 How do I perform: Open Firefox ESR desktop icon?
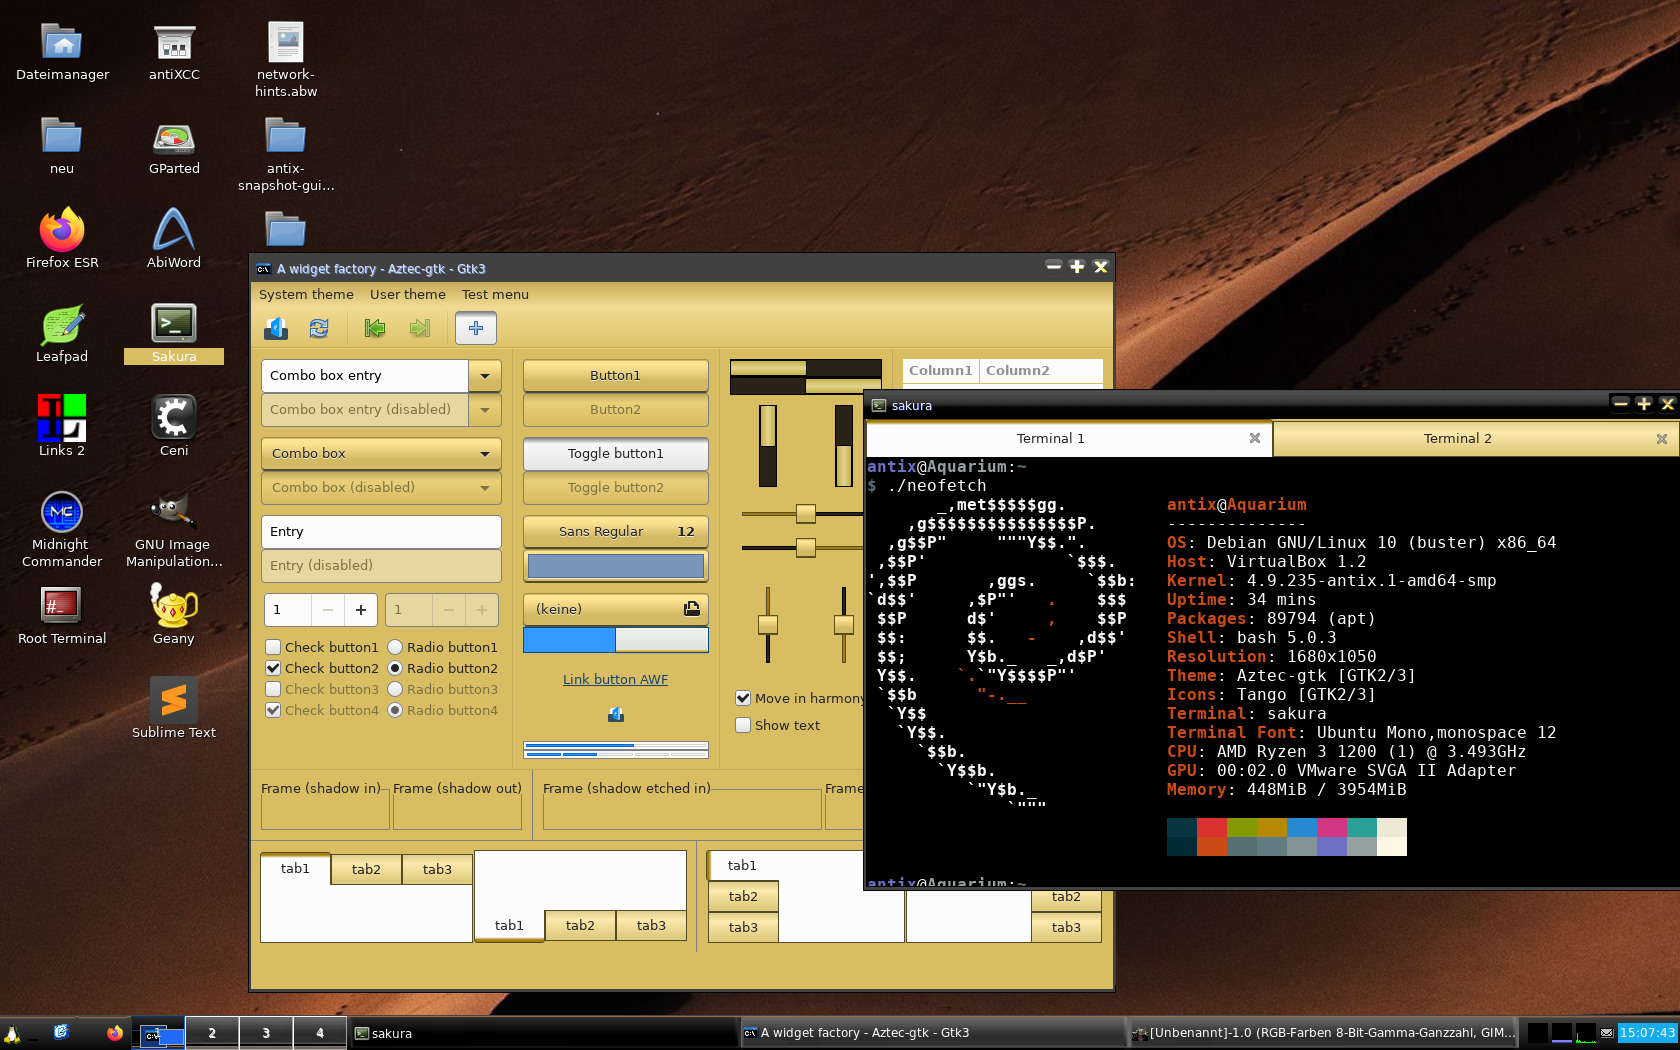(62, 231)
